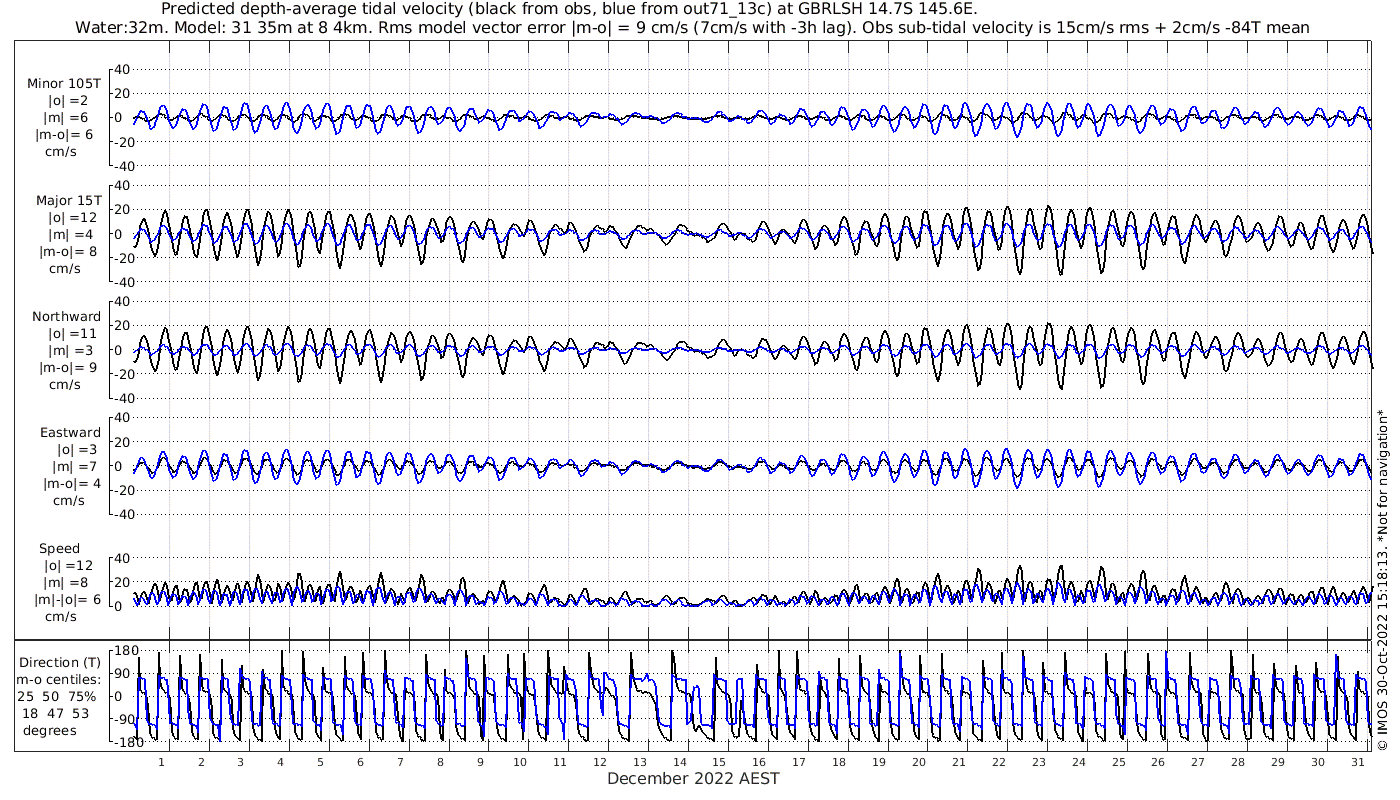Image resolution: width=1400 pixels, height=800 pixels.
Task: Click day '31' on the date axis
Action: click(x=1357, y=762)
